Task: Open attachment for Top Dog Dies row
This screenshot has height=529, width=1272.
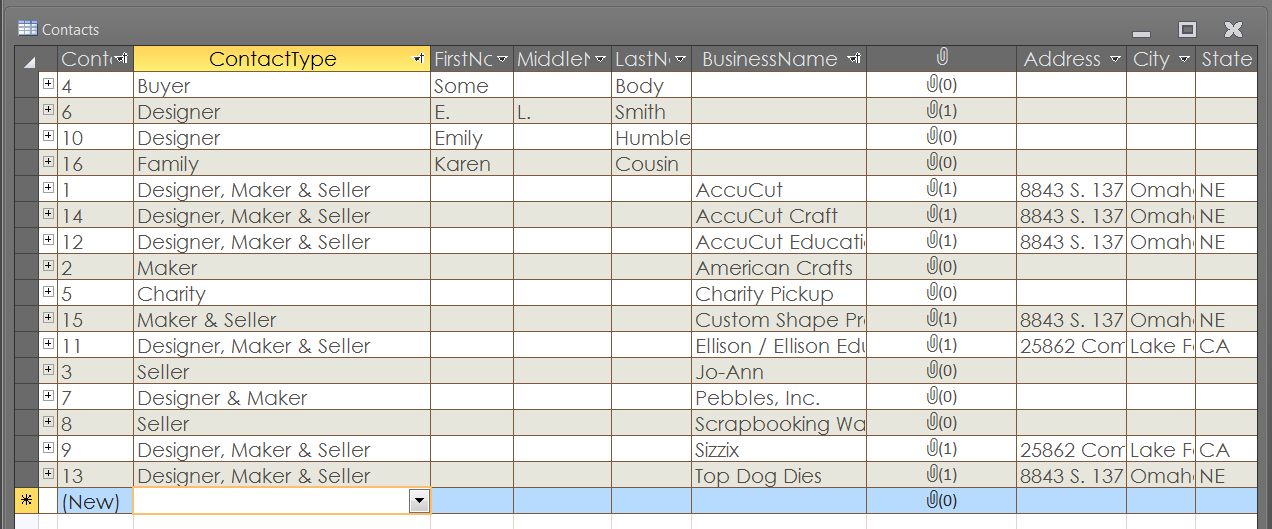Action: coord(941,476)
